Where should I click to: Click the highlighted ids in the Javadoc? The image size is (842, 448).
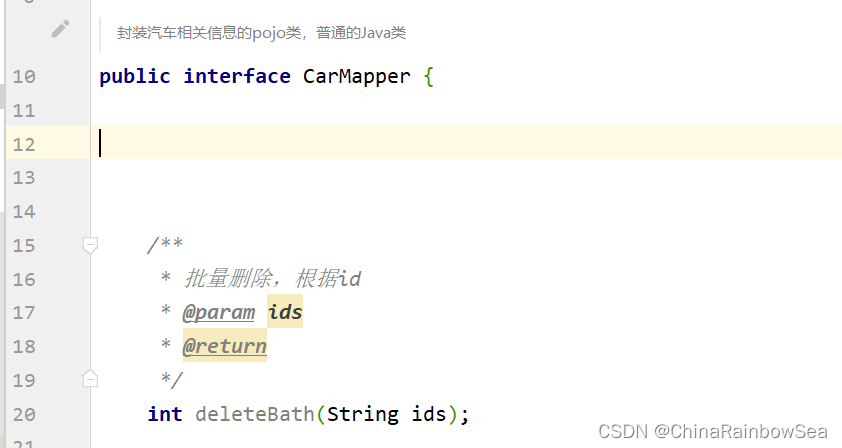pyautogui.click(x=285, y=313)
